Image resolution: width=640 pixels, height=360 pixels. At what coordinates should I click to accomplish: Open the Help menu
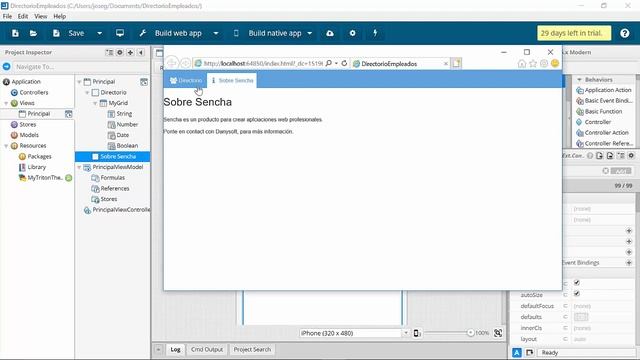click(x=60, y=16)
